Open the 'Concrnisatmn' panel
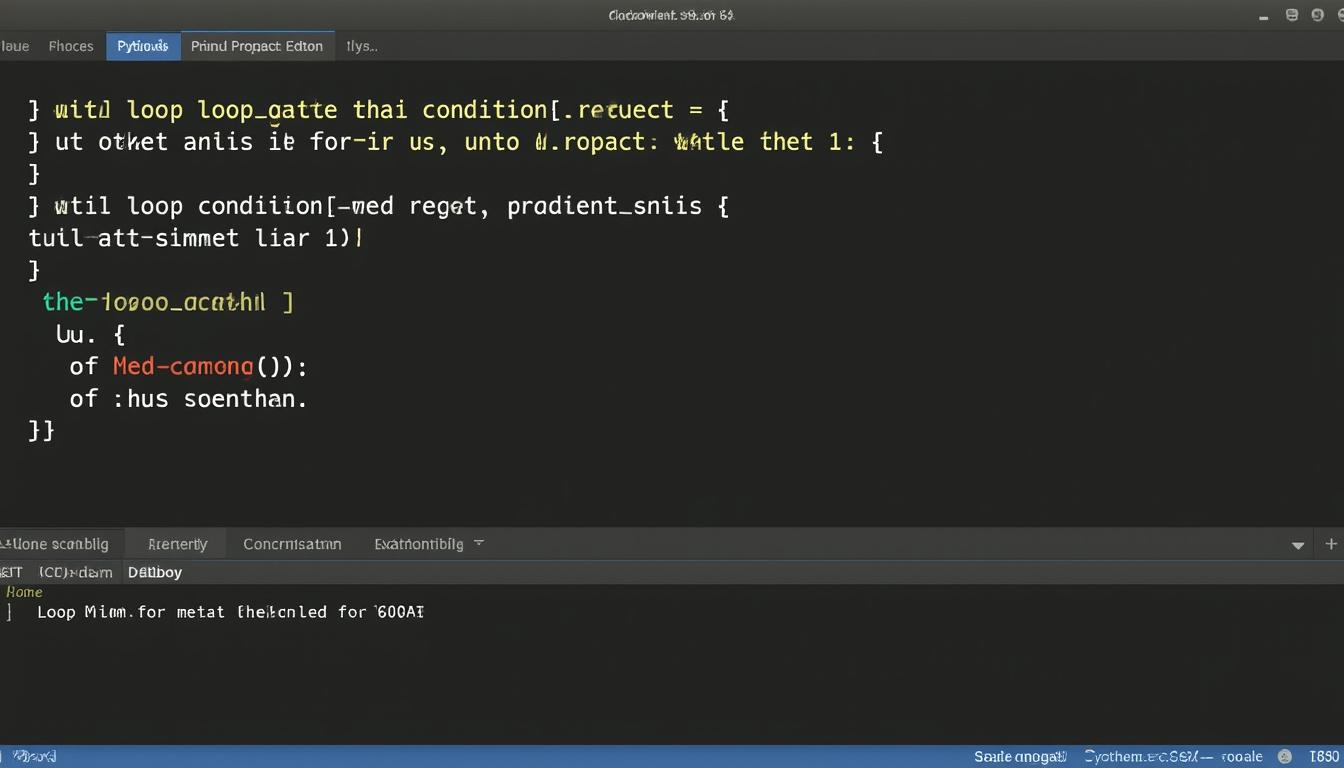 (x=292, y=544)
